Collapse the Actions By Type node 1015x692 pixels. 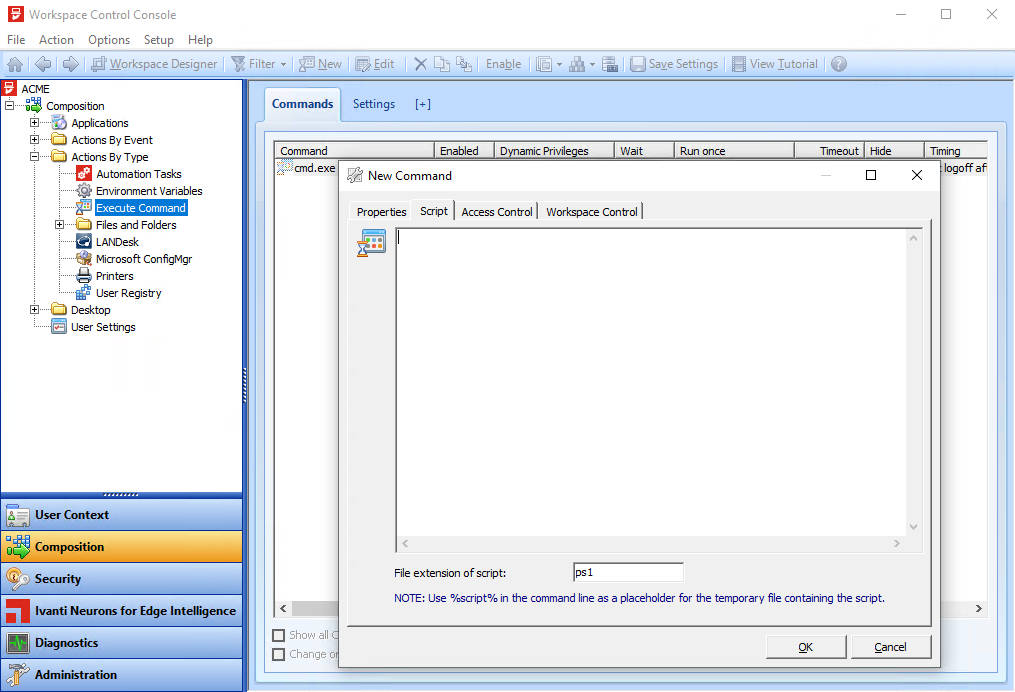click(34, 157)
